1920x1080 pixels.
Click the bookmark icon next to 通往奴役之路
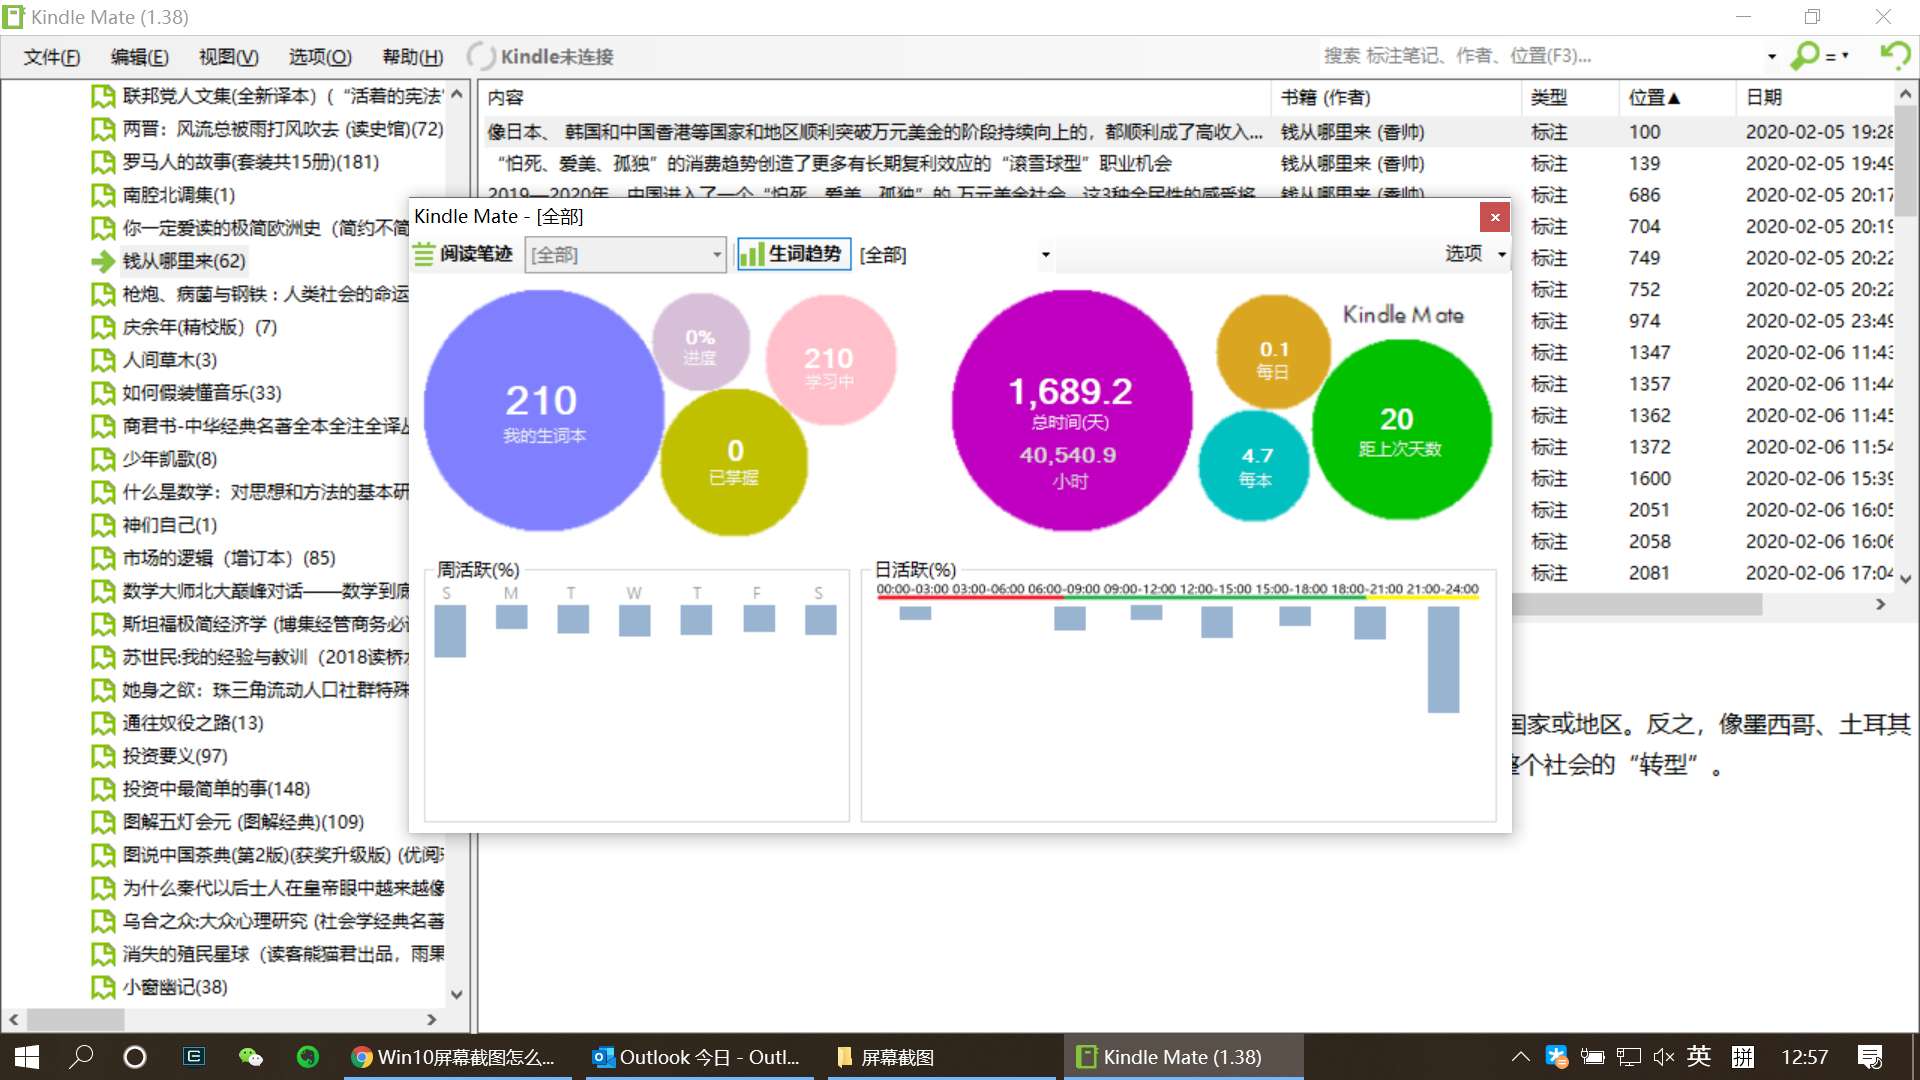pos(102,723)
